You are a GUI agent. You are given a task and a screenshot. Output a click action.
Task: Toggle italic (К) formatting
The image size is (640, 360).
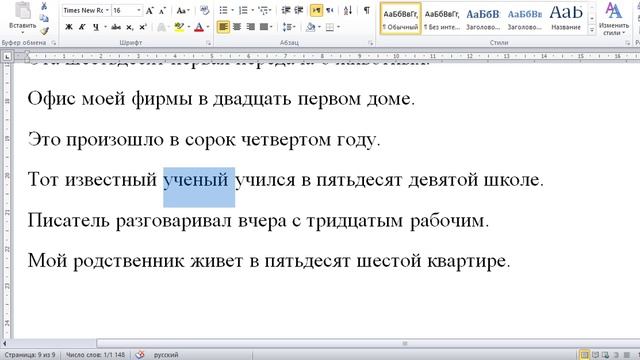[82, 27]
